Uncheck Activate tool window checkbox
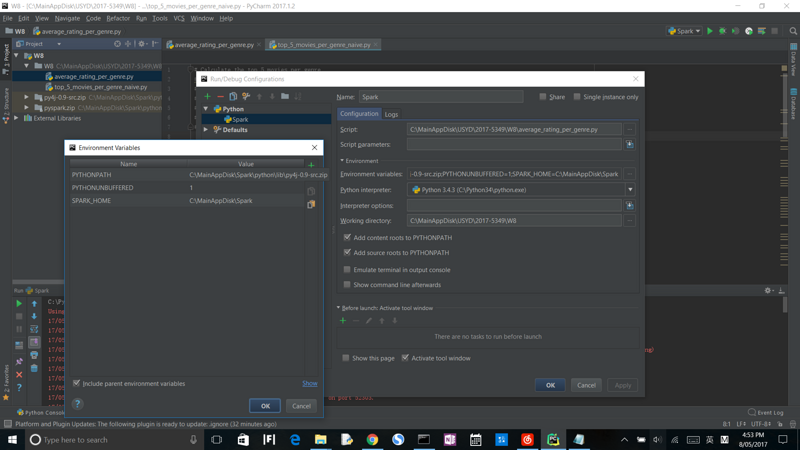 click(405, 358)
